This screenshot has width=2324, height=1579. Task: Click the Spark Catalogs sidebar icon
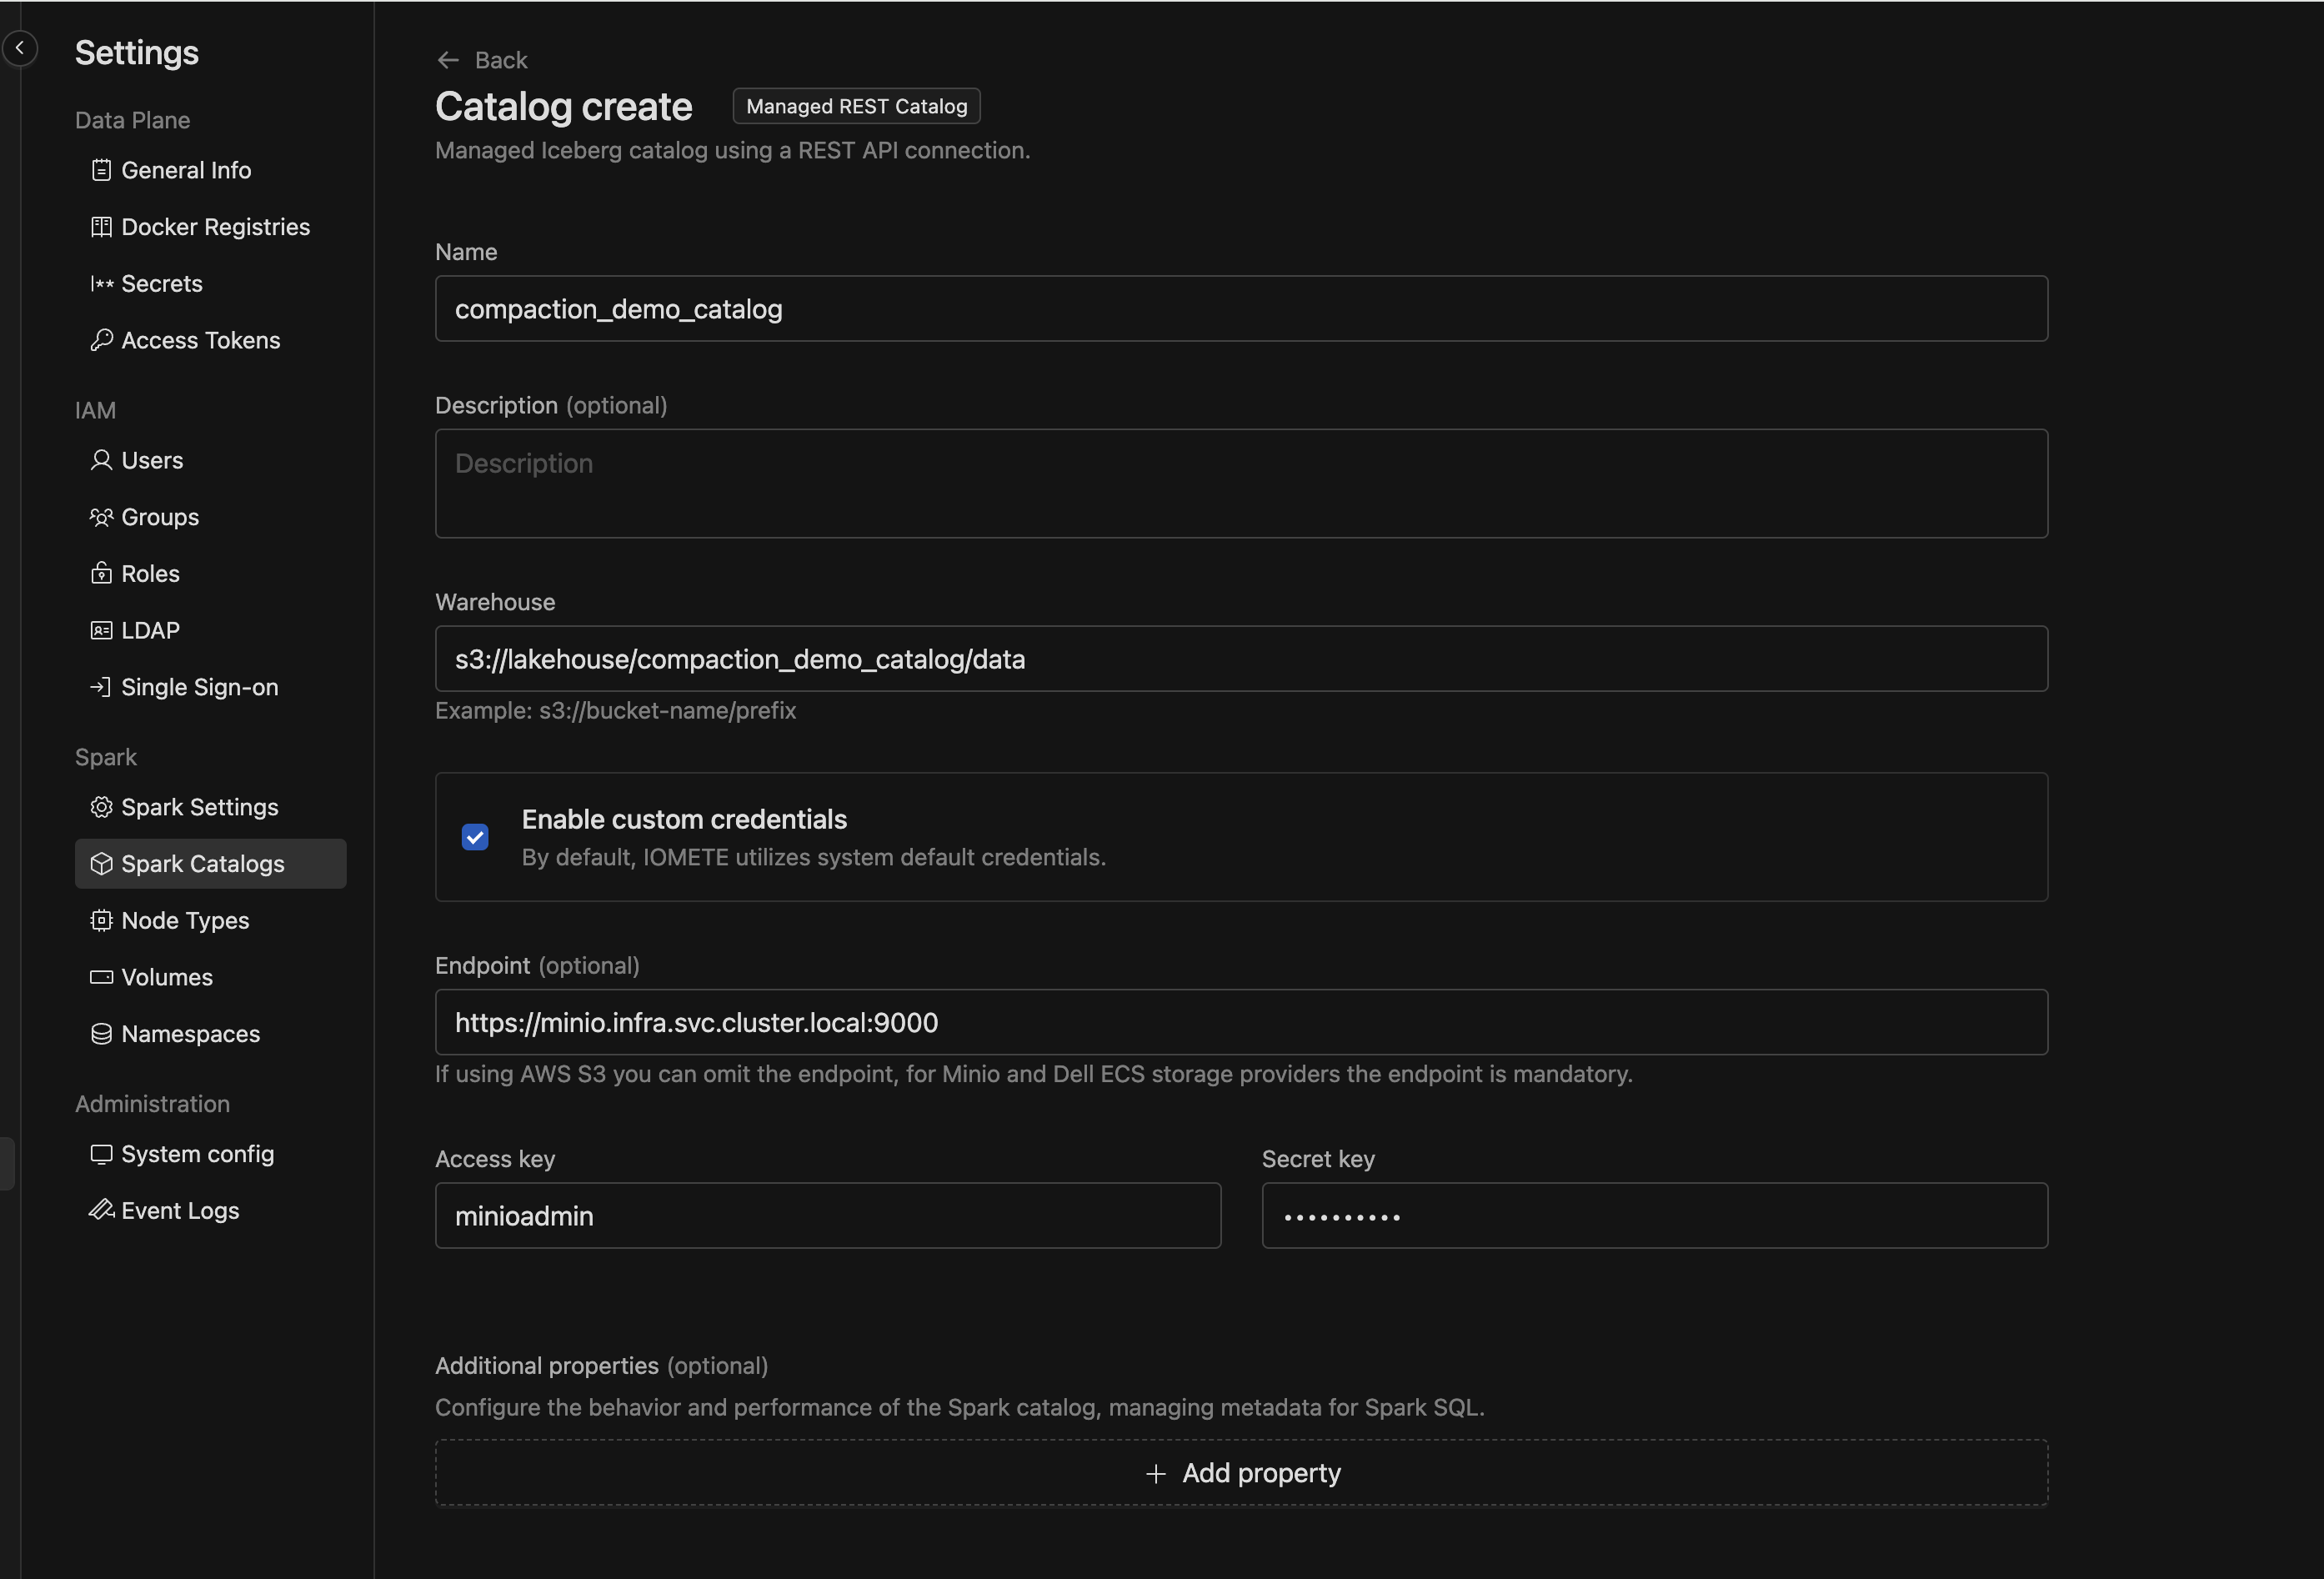tap(100, 862)
